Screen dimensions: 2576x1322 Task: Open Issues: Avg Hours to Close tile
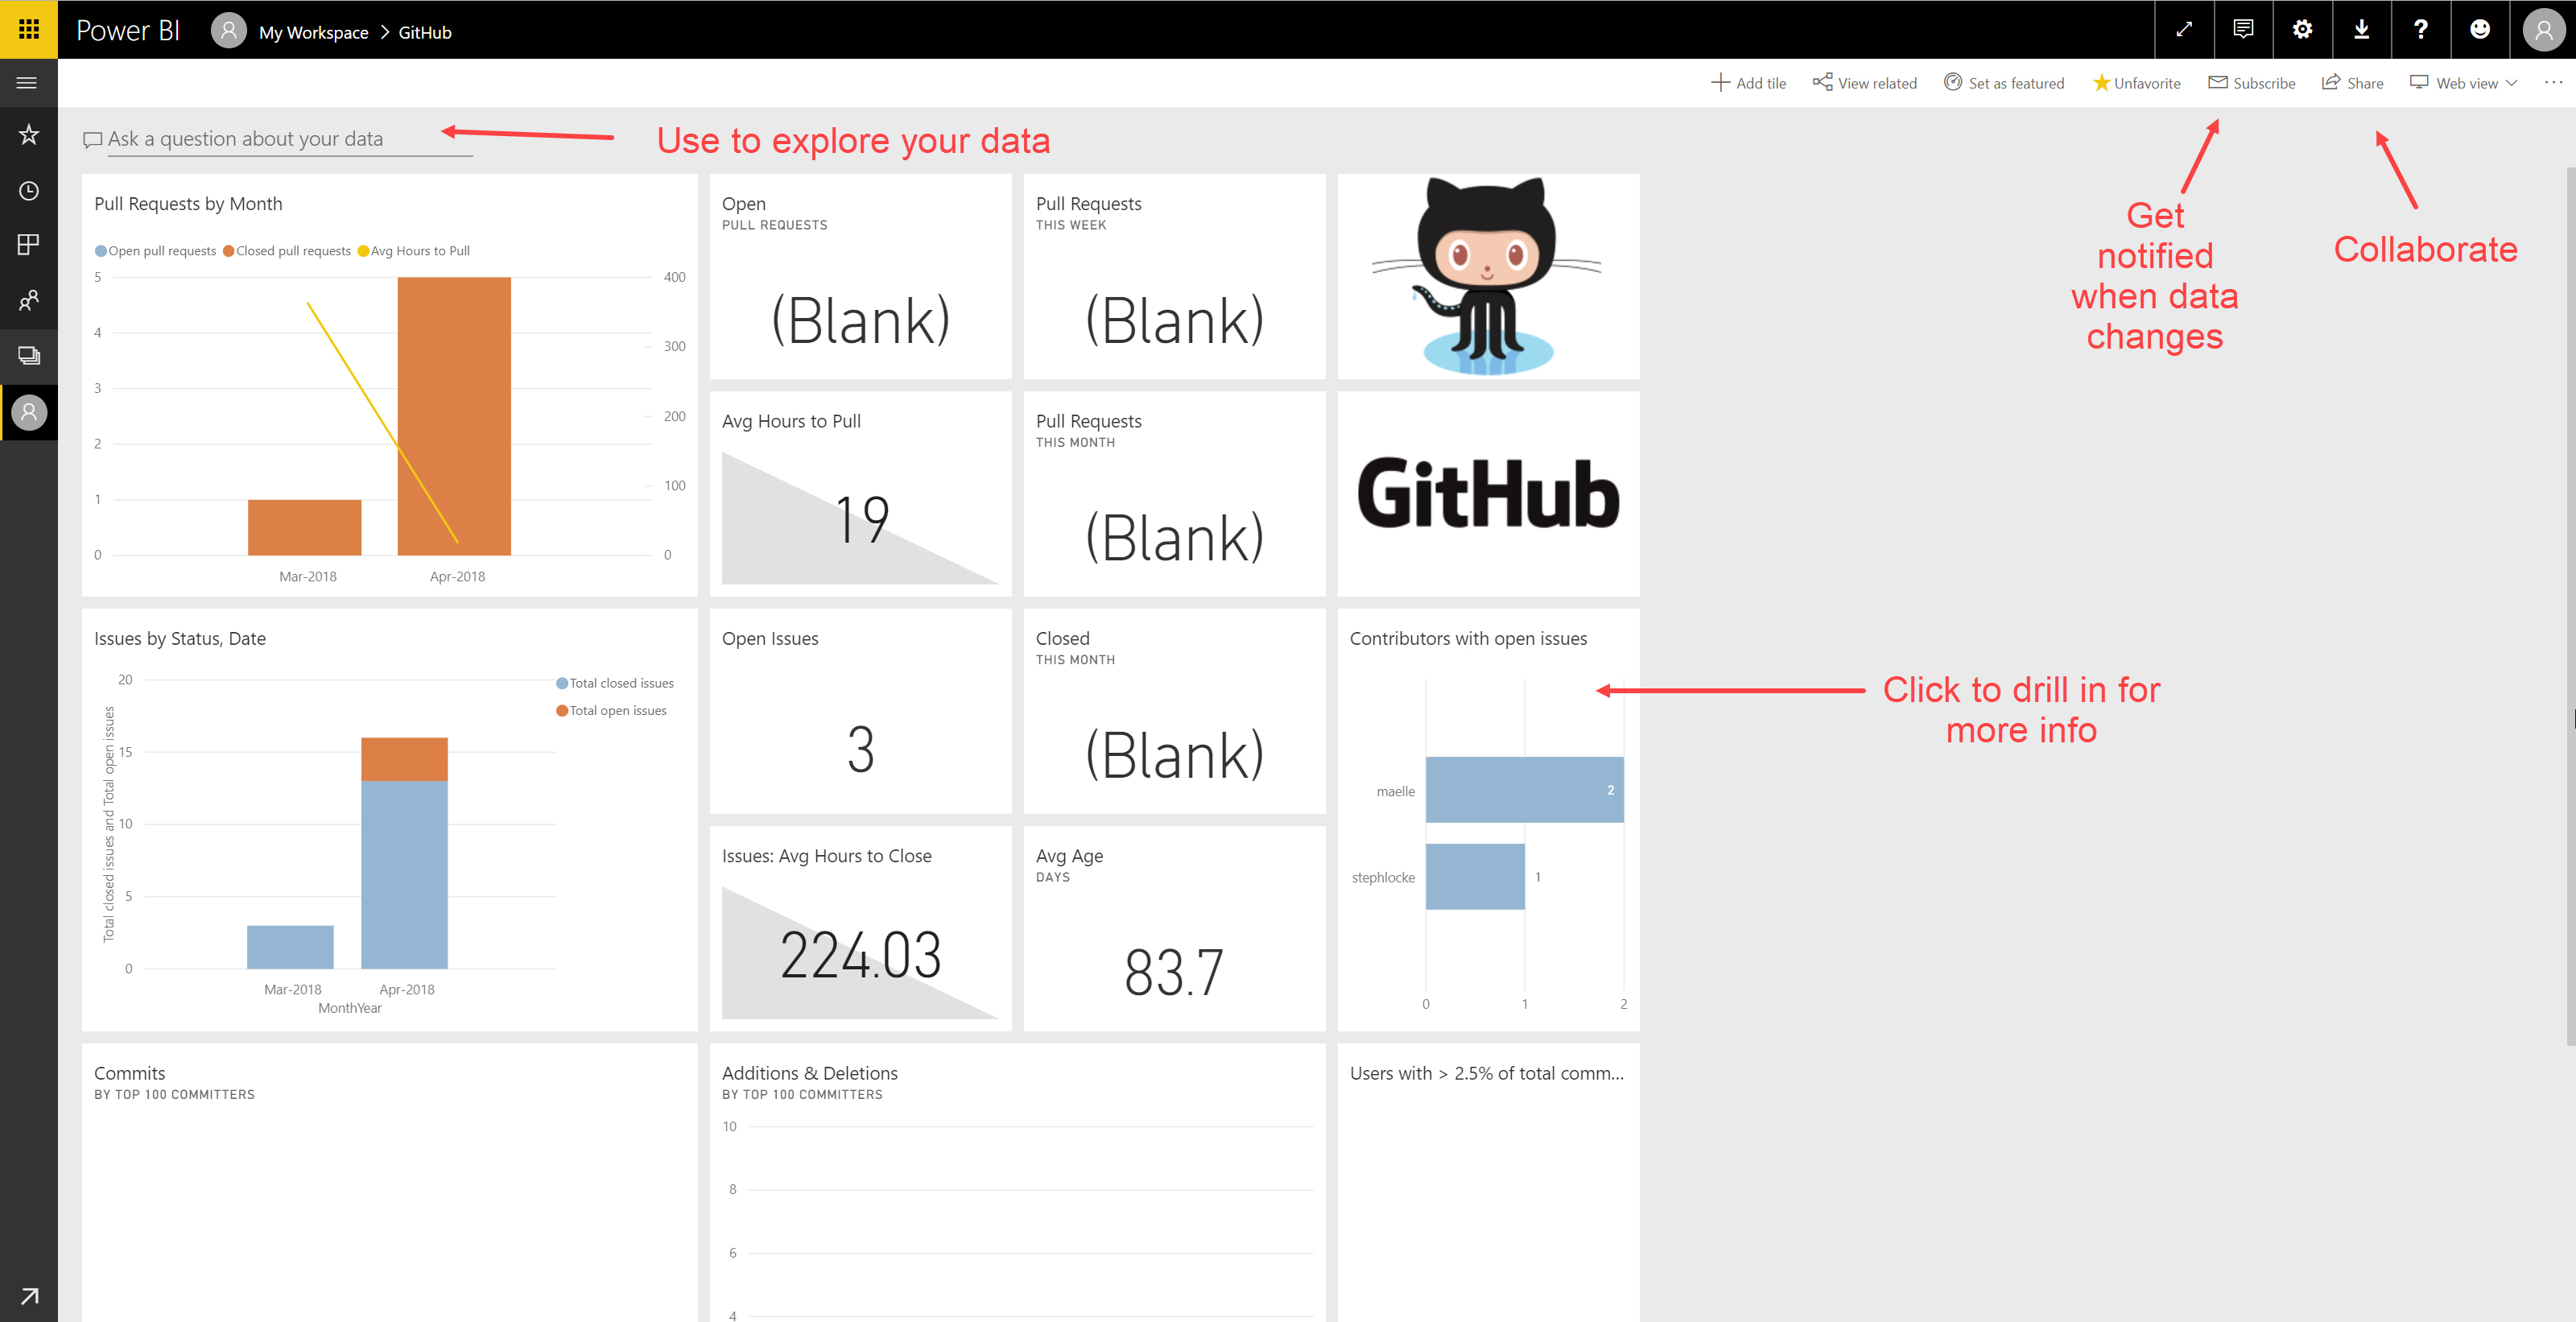860,929
